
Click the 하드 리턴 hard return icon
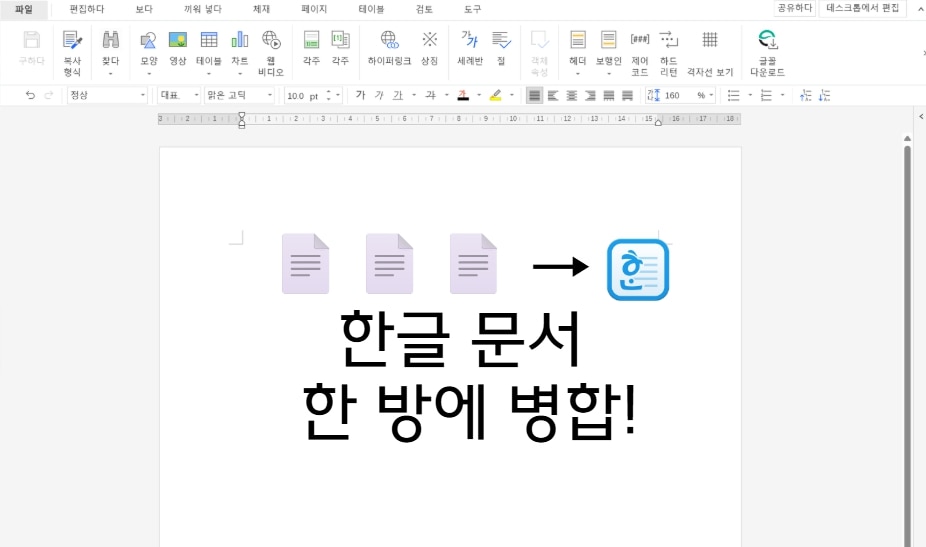point(669,40)
